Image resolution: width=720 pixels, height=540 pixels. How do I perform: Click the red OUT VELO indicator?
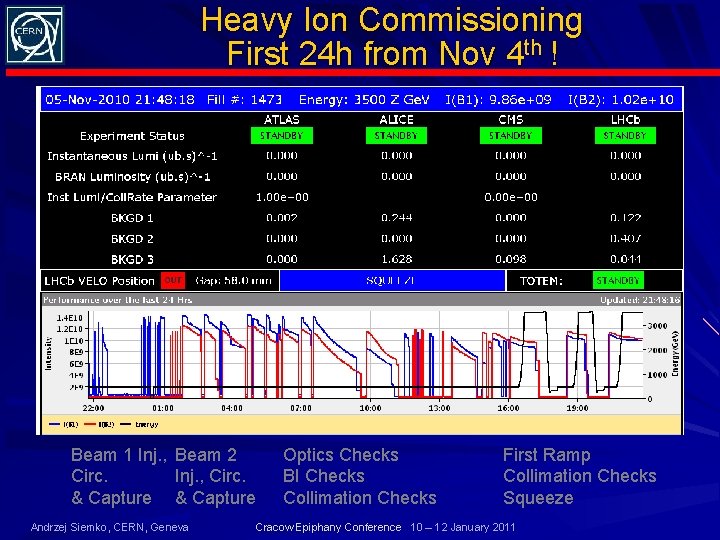click(x=173, y=281)
